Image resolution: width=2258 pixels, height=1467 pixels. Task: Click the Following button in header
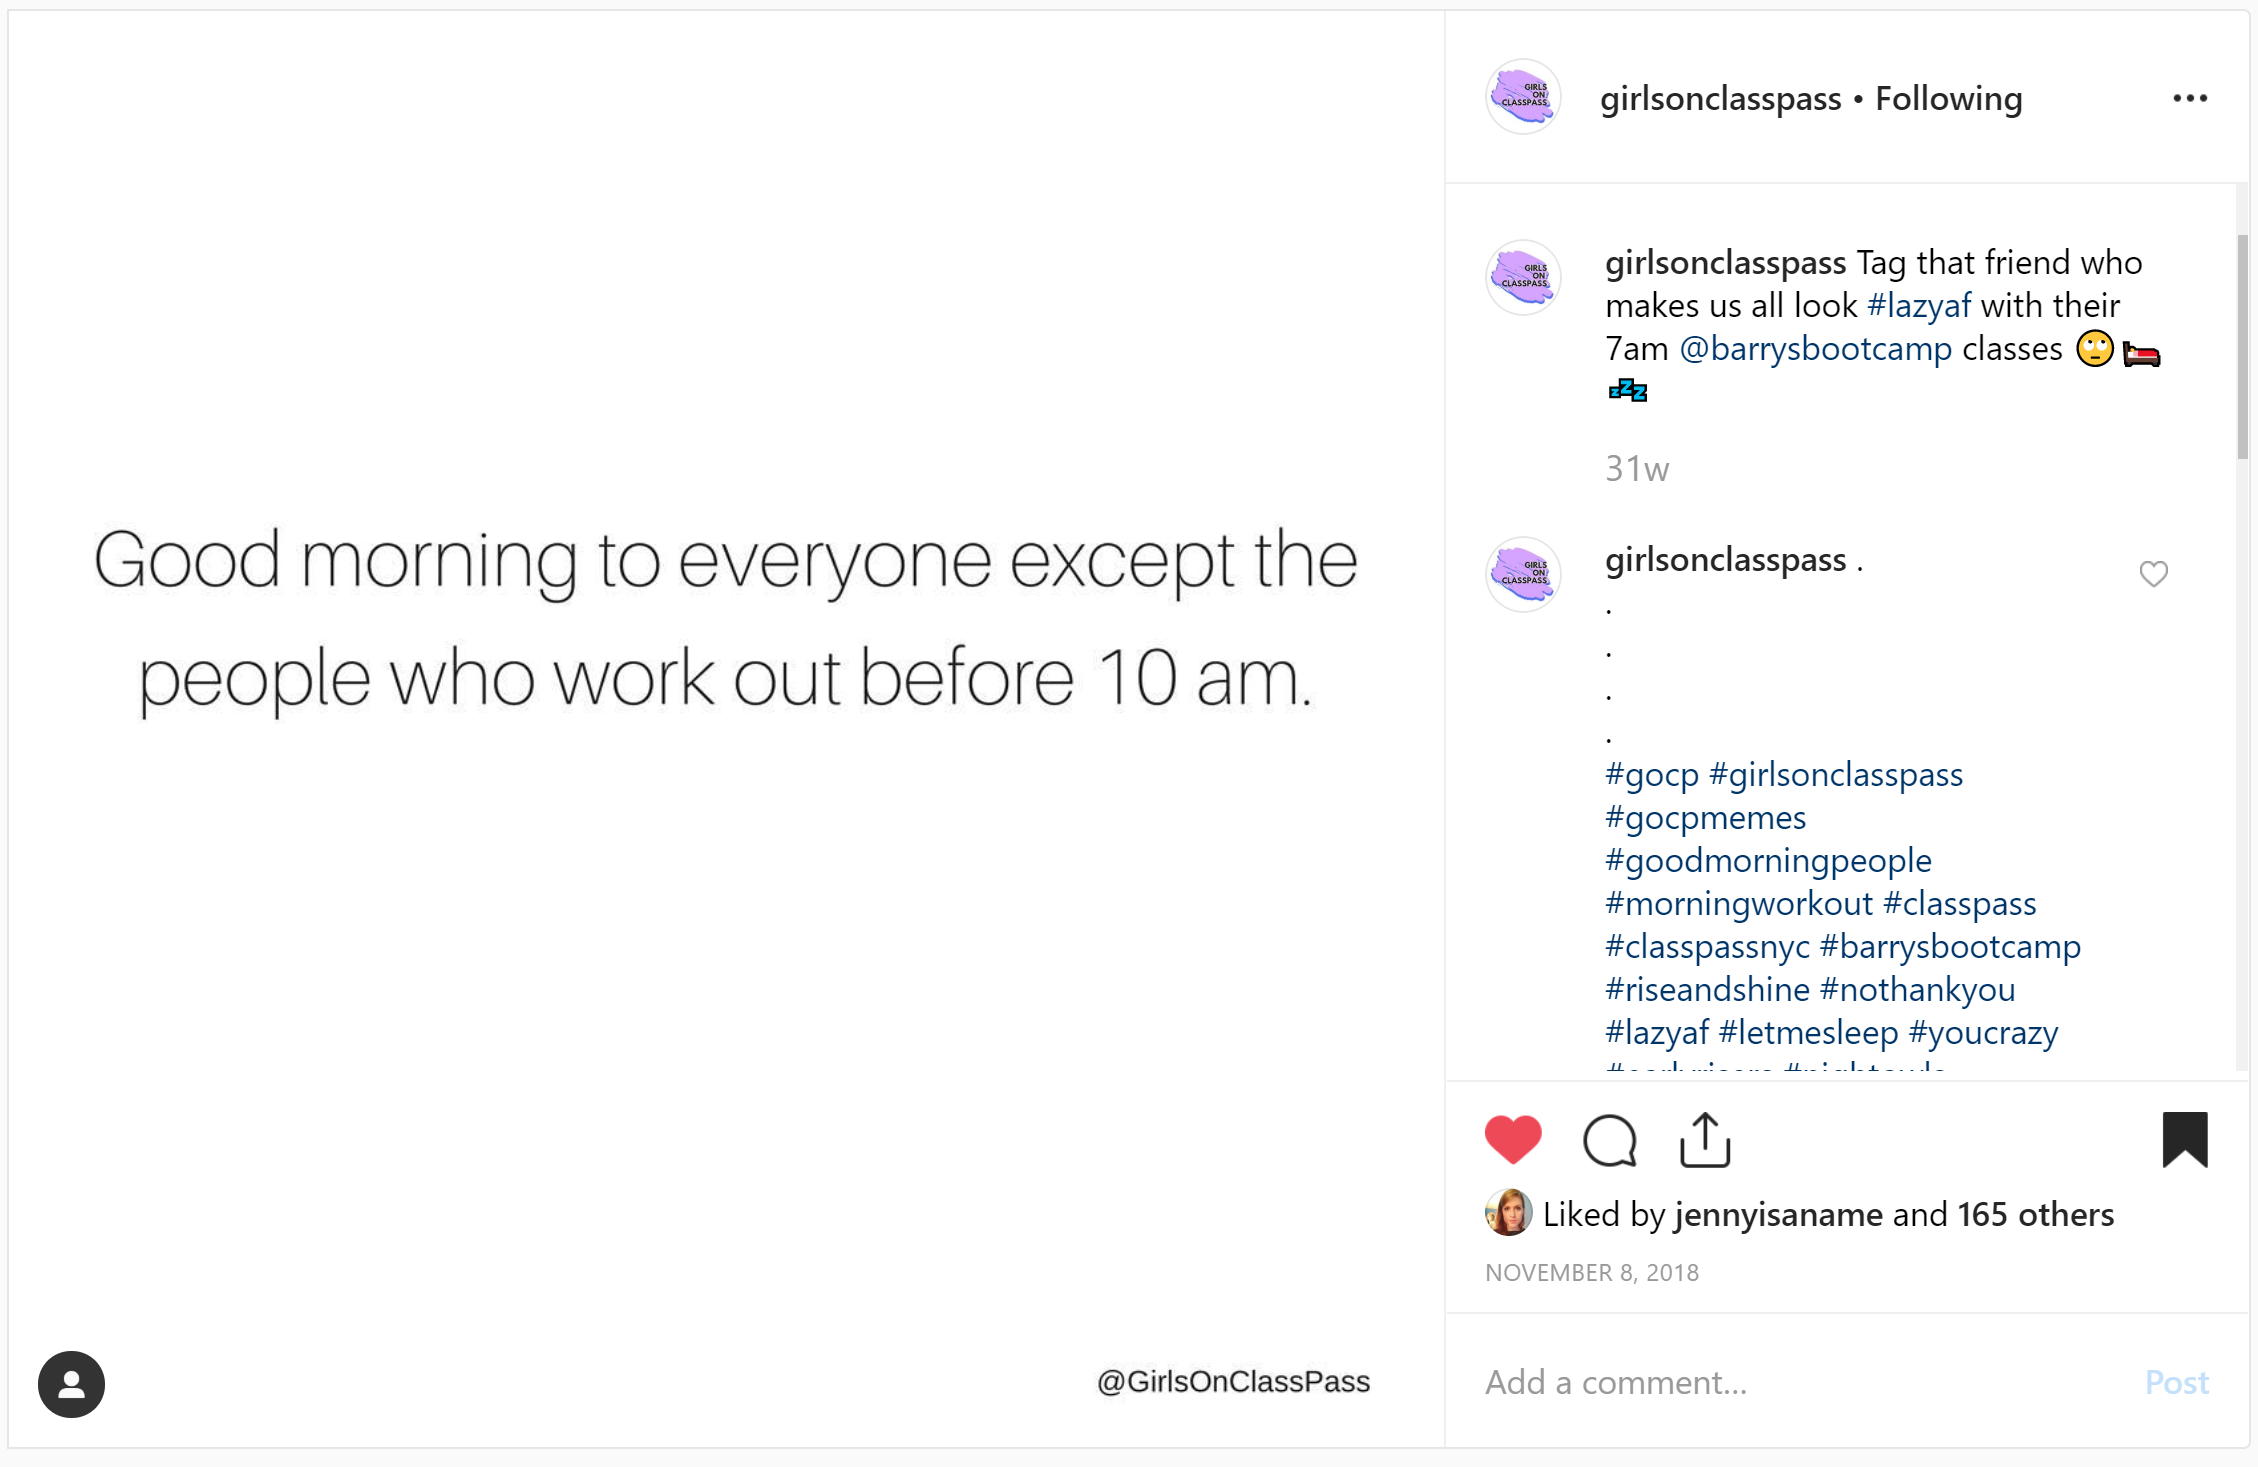click(x=1948, y=98)
